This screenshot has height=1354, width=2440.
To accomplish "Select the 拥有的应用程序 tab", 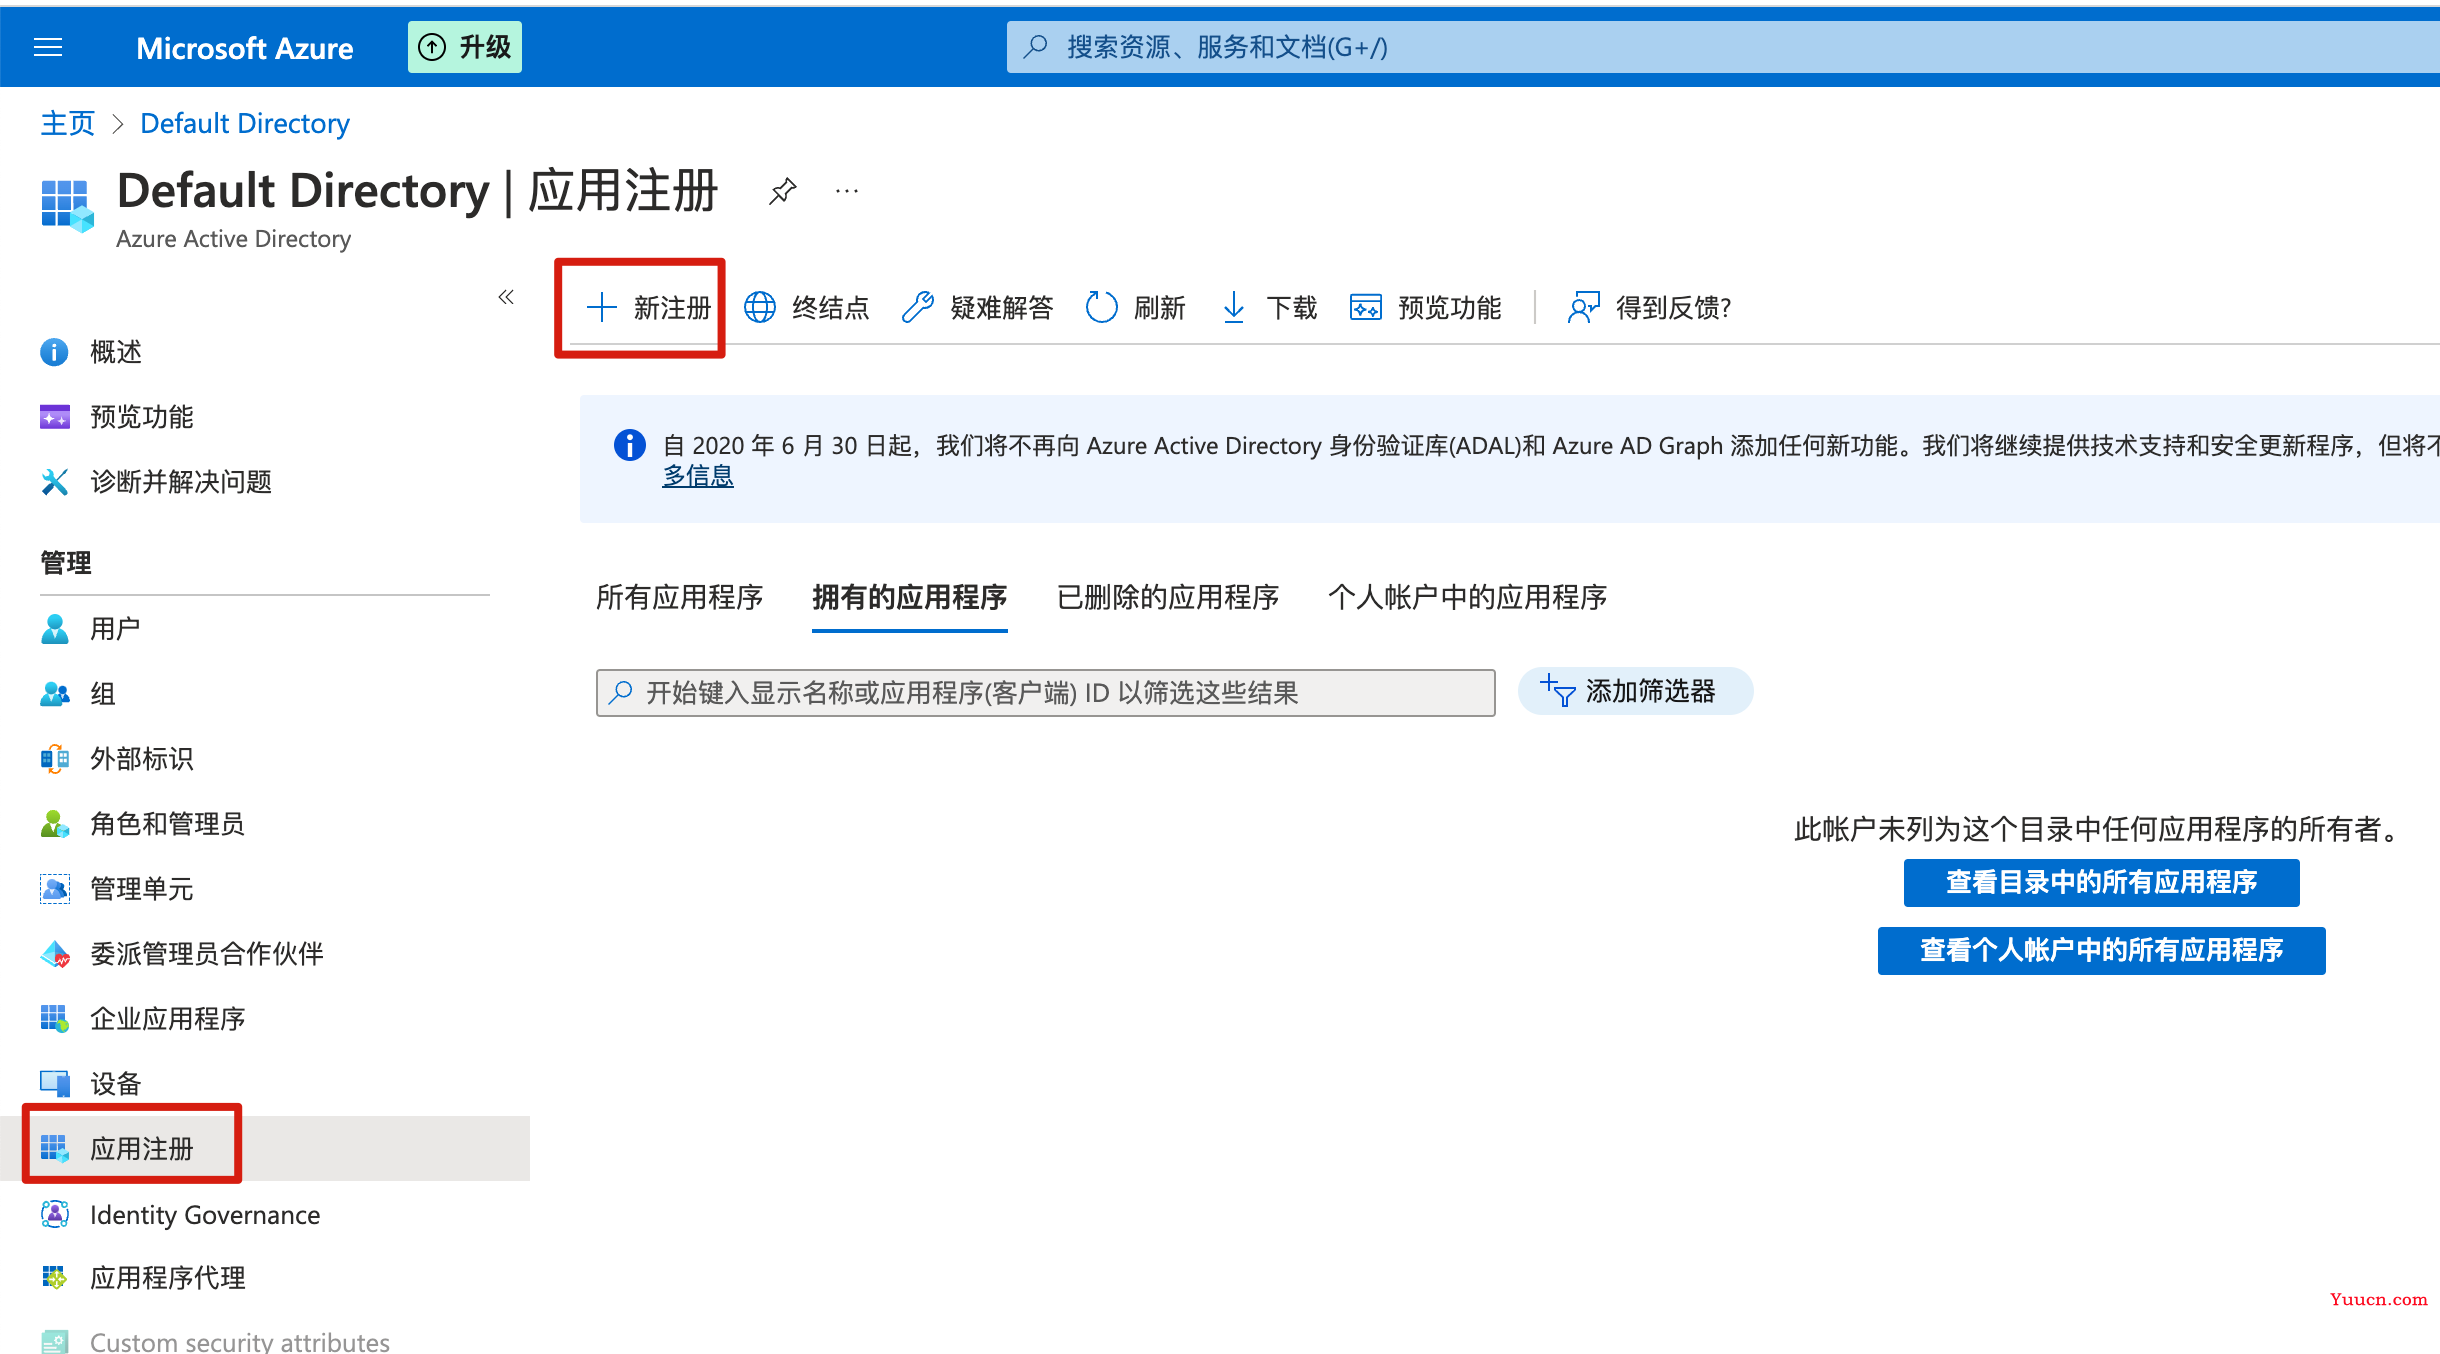I will (x=909, y=597).
